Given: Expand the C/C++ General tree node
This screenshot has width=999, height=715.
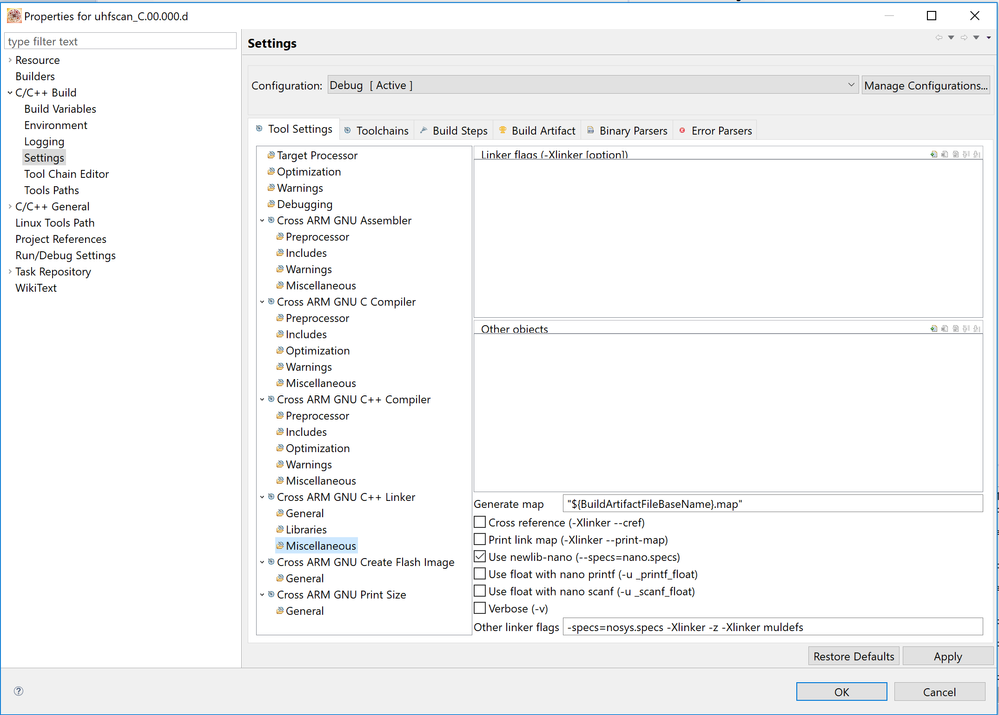Looking at the screenshot, I should click(9, 207).
